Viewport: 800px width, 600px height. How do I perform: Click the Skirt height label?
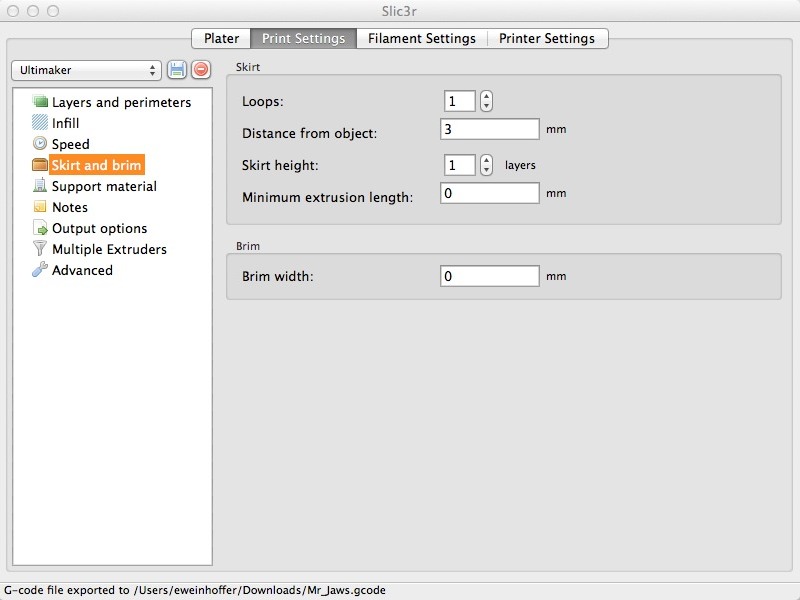pos(280,165)
